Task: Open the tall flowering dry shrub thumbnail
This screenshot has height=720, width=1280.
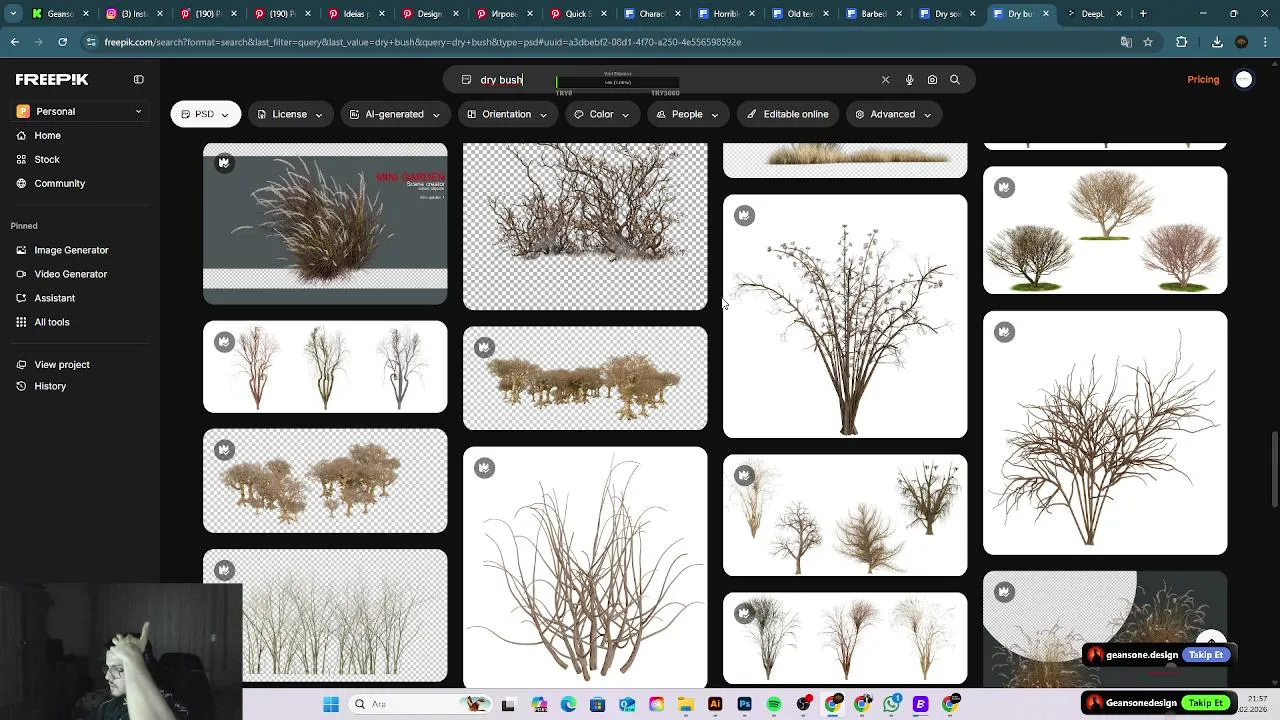Action: pos(845,316)
